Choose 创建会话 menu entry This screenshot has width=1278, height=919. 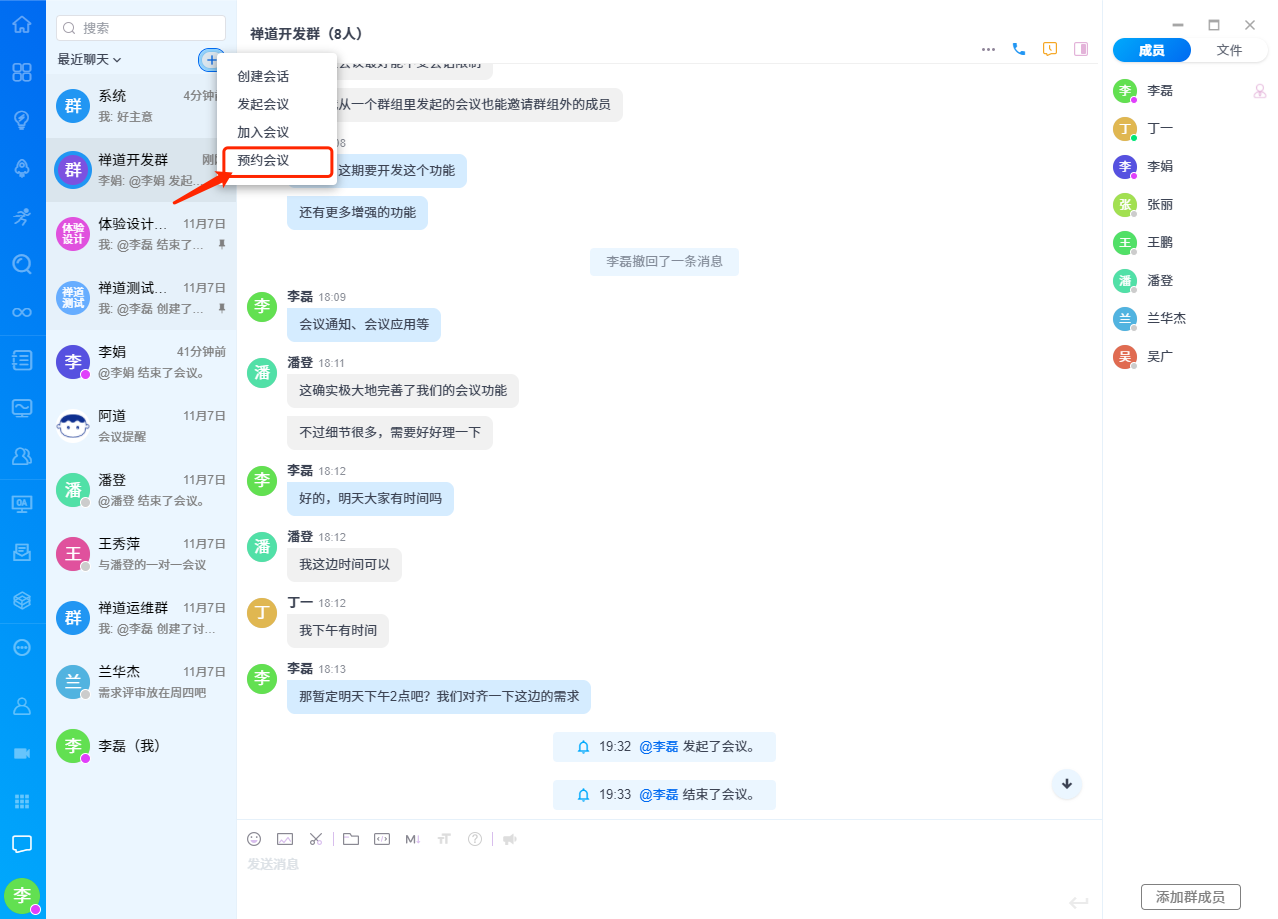pyautogui.click(x=263, y=76)
